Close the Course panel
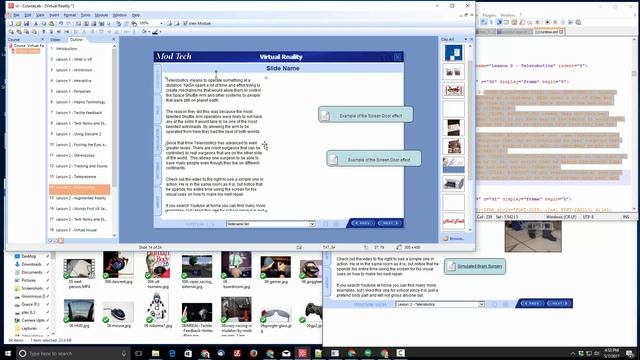The height and width of the screenshot is (360, 640). pos(42,40)
